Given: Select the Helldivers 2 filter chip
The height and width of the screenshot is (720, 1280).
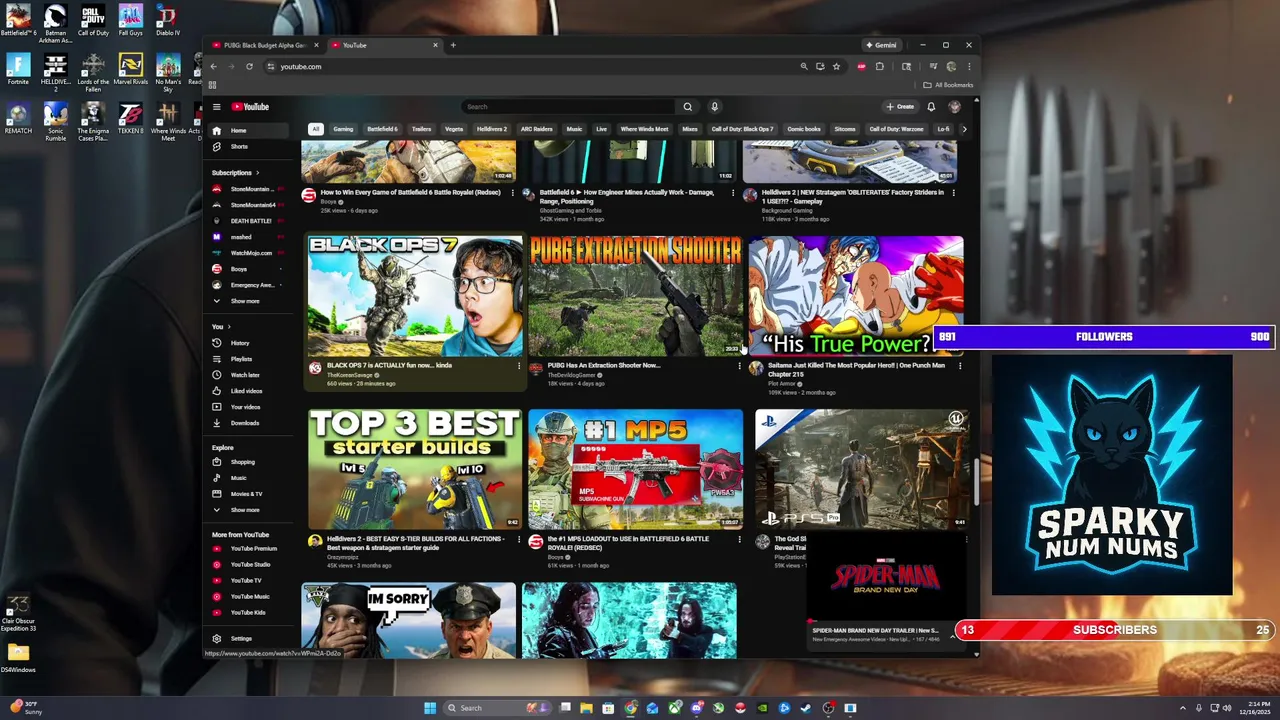Looking at the screenshot, I should point(491,129).
